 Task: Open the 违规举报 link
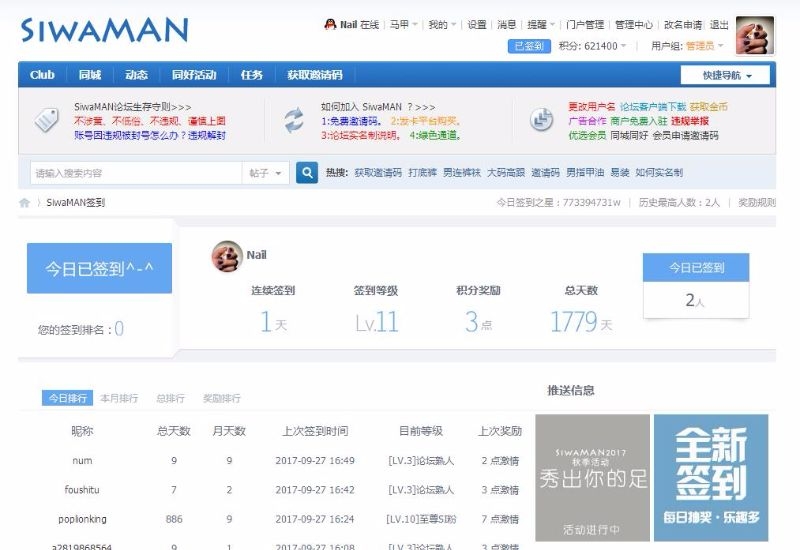(690, 121)
